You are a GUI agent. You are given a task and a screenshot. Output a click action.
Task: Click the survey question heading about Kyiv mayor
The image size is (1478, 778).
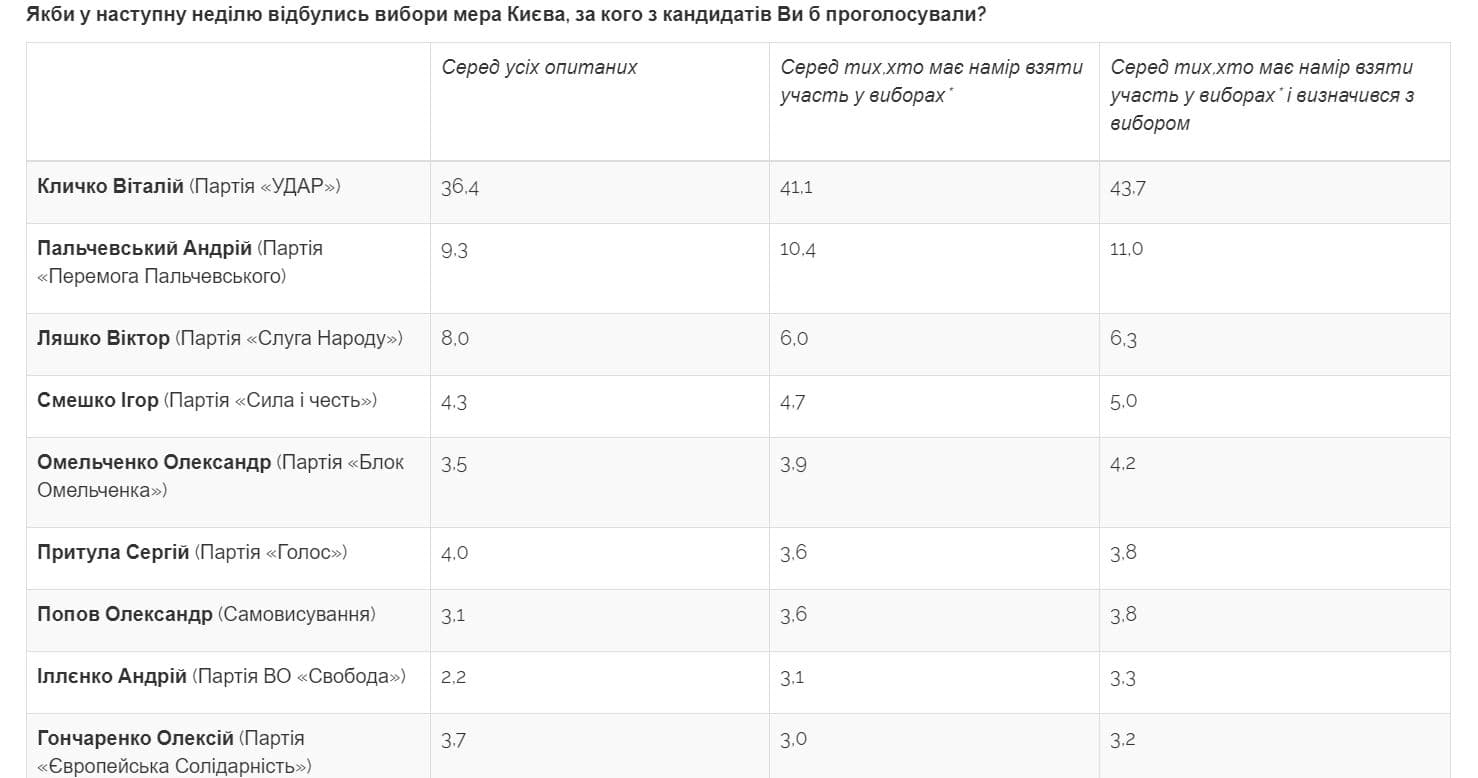pos(504,16)
